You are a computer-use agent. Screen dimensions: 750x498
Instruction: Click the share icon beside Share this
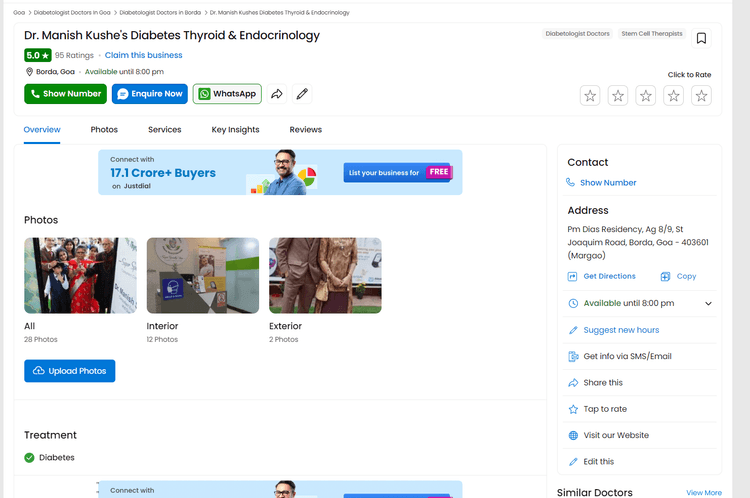pyautogui.click(x=573, y=383)
